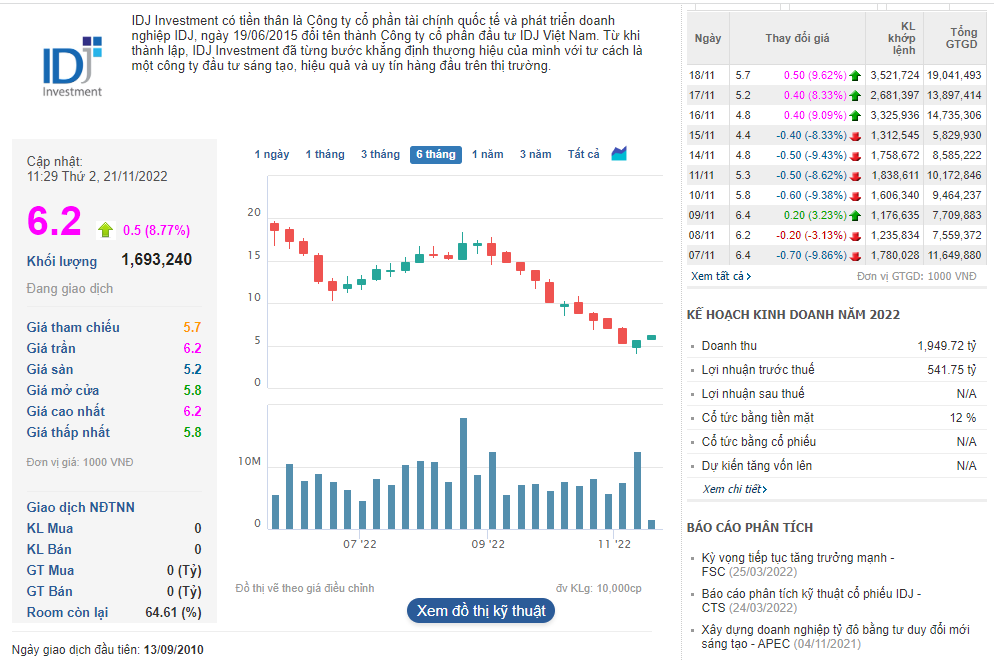Select the Tất cả chart range

tap(583, 154)
